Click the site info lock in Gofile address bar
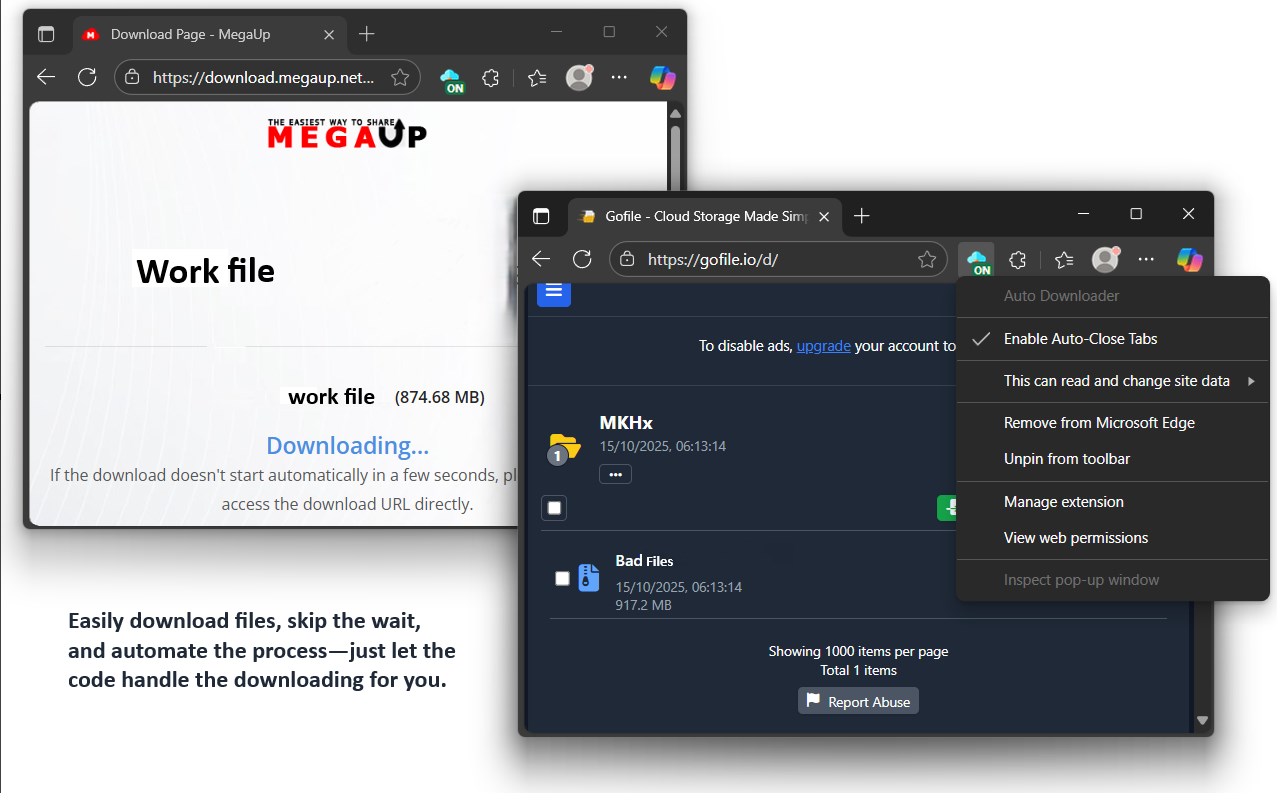1280x800 pixels. click(627, 259)
